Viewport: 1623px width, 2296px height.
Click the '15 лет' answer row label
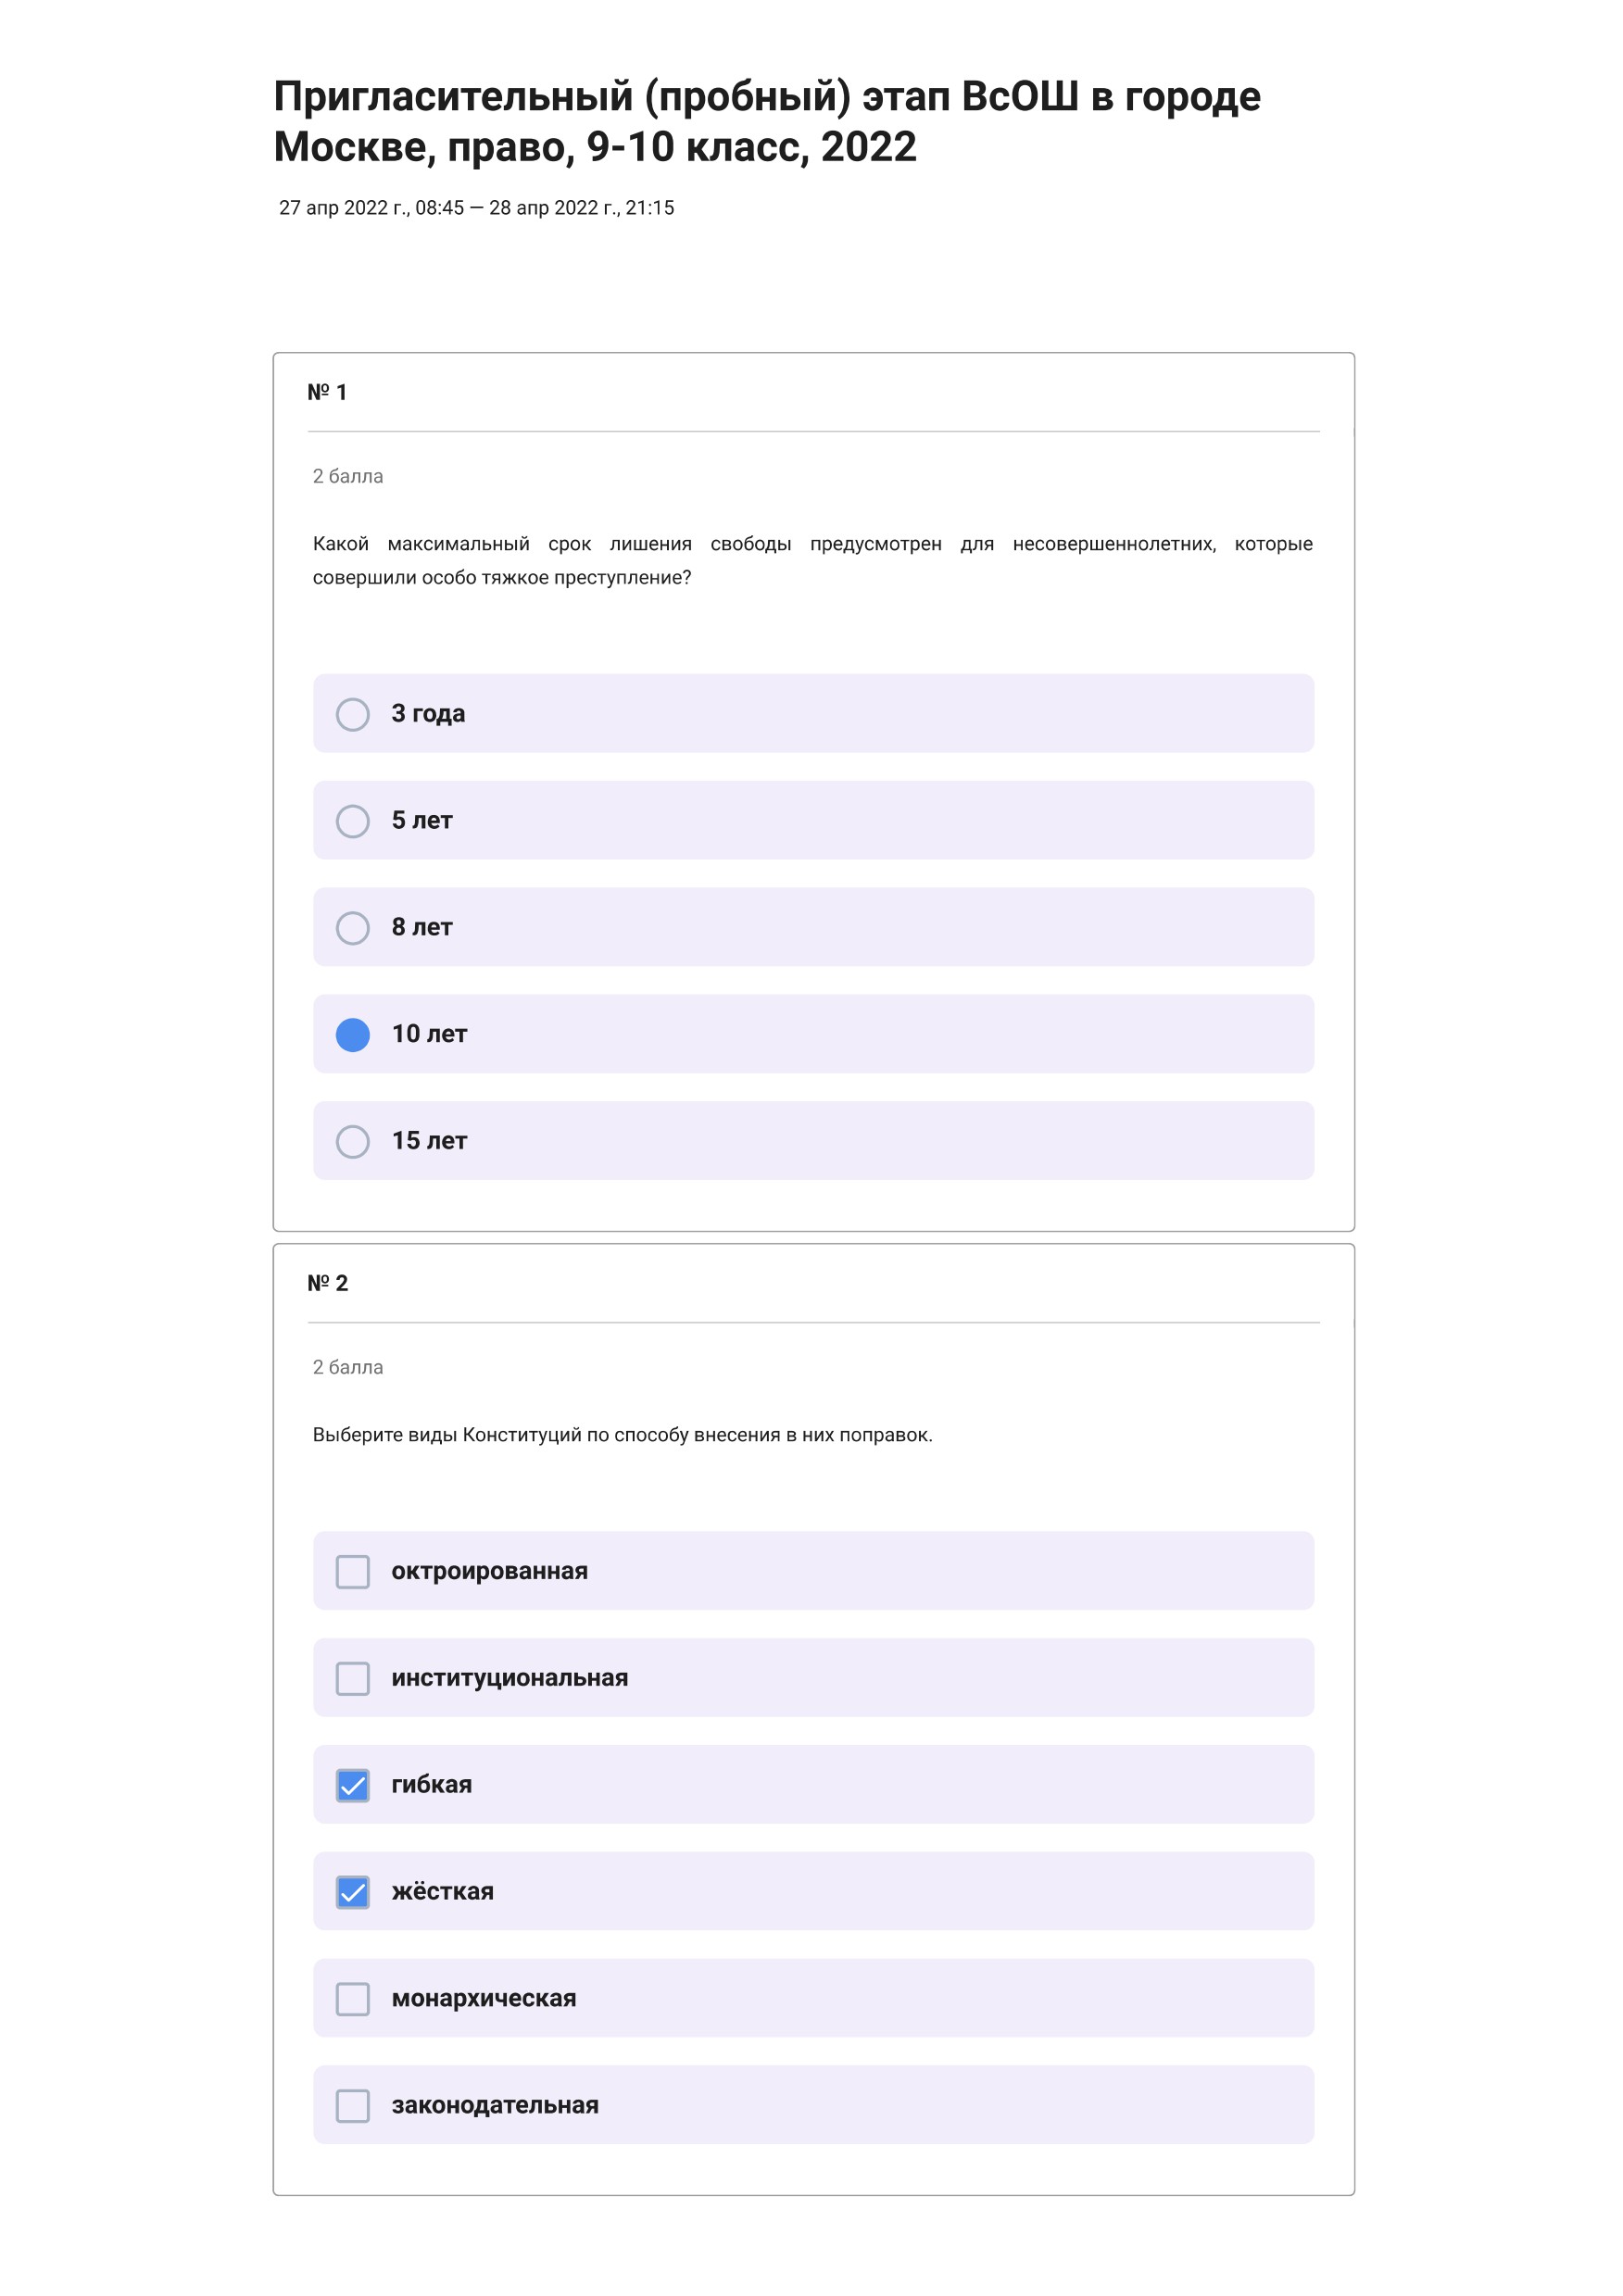click(x=429, y=1141)
